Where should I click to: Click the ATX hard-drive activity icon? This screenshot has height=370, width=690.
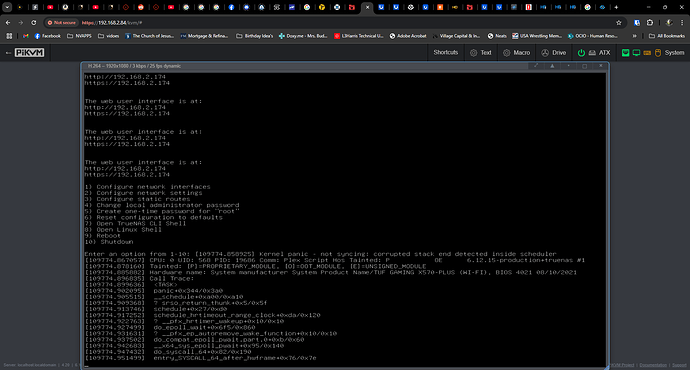(592, 53)
